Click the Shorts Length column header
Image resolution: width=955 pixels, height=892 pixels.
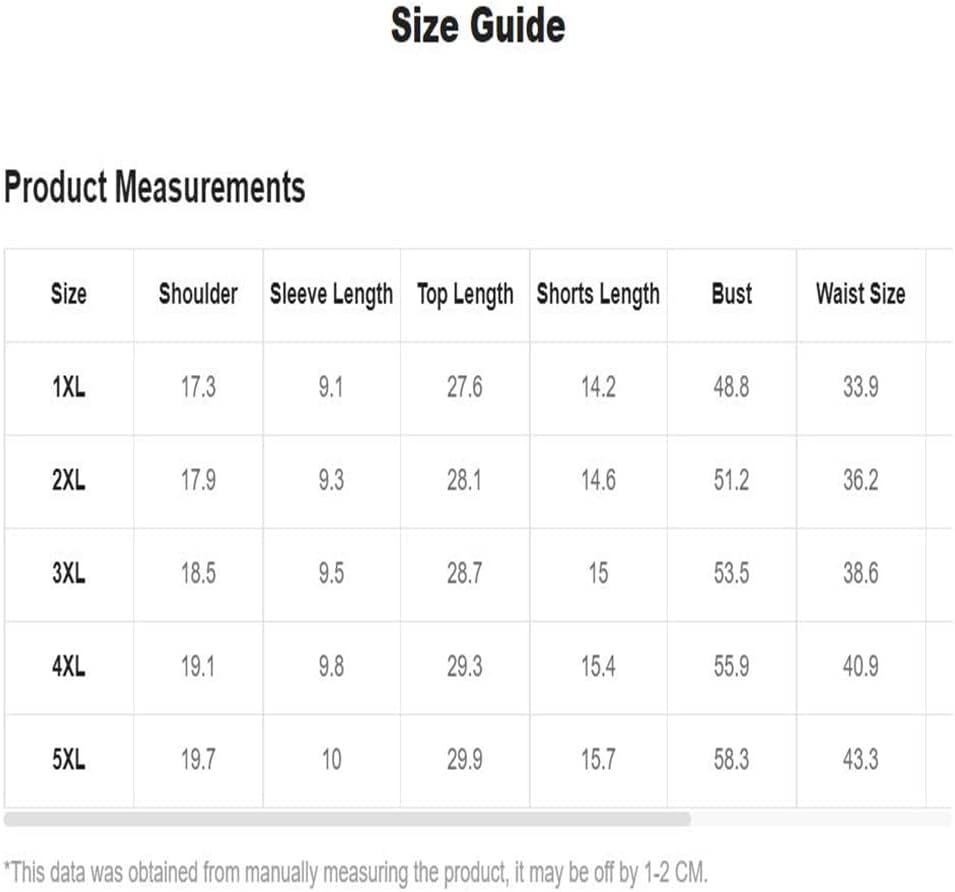[x=598, y=294]
